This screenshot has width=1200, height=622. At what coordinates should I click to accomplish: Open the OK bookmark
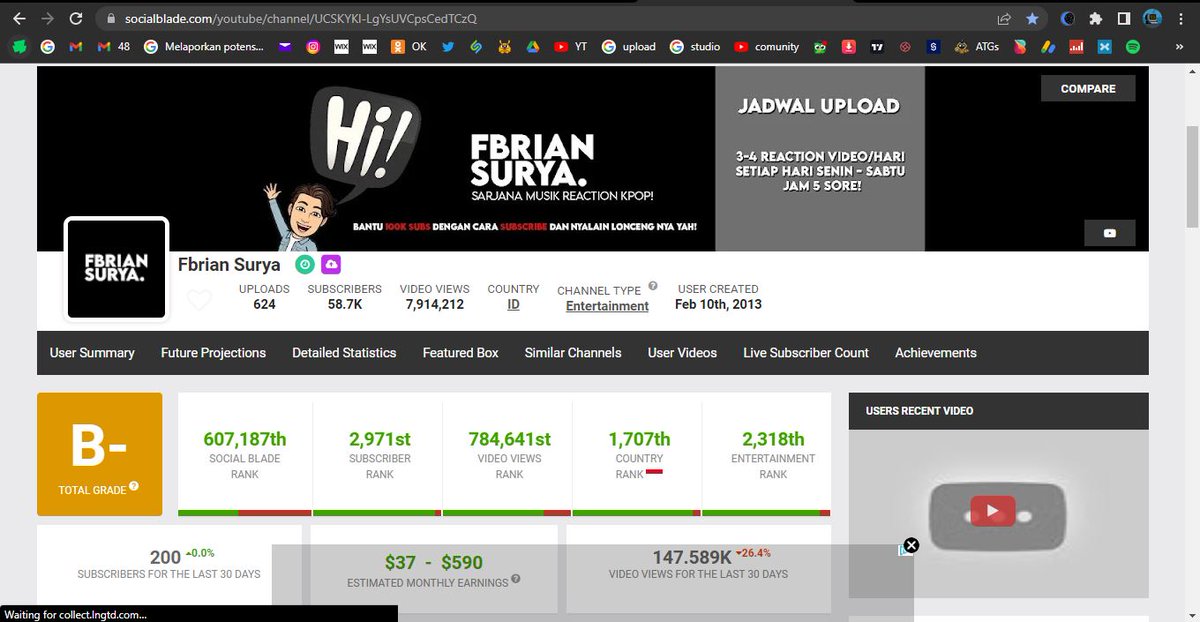[408, 46]
